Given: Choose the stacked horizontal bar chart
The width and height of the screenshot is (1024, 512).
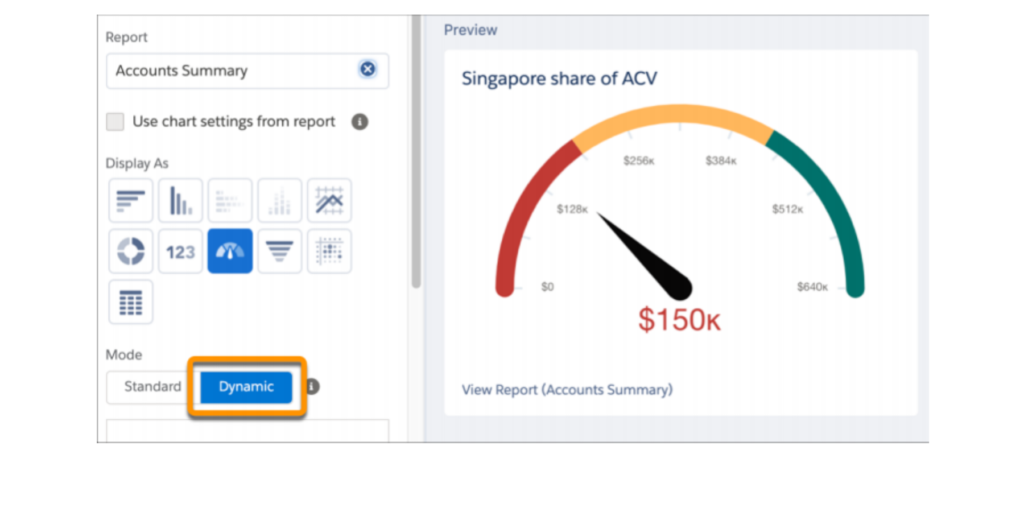Looking at the screenshot, I should point(230,201).
